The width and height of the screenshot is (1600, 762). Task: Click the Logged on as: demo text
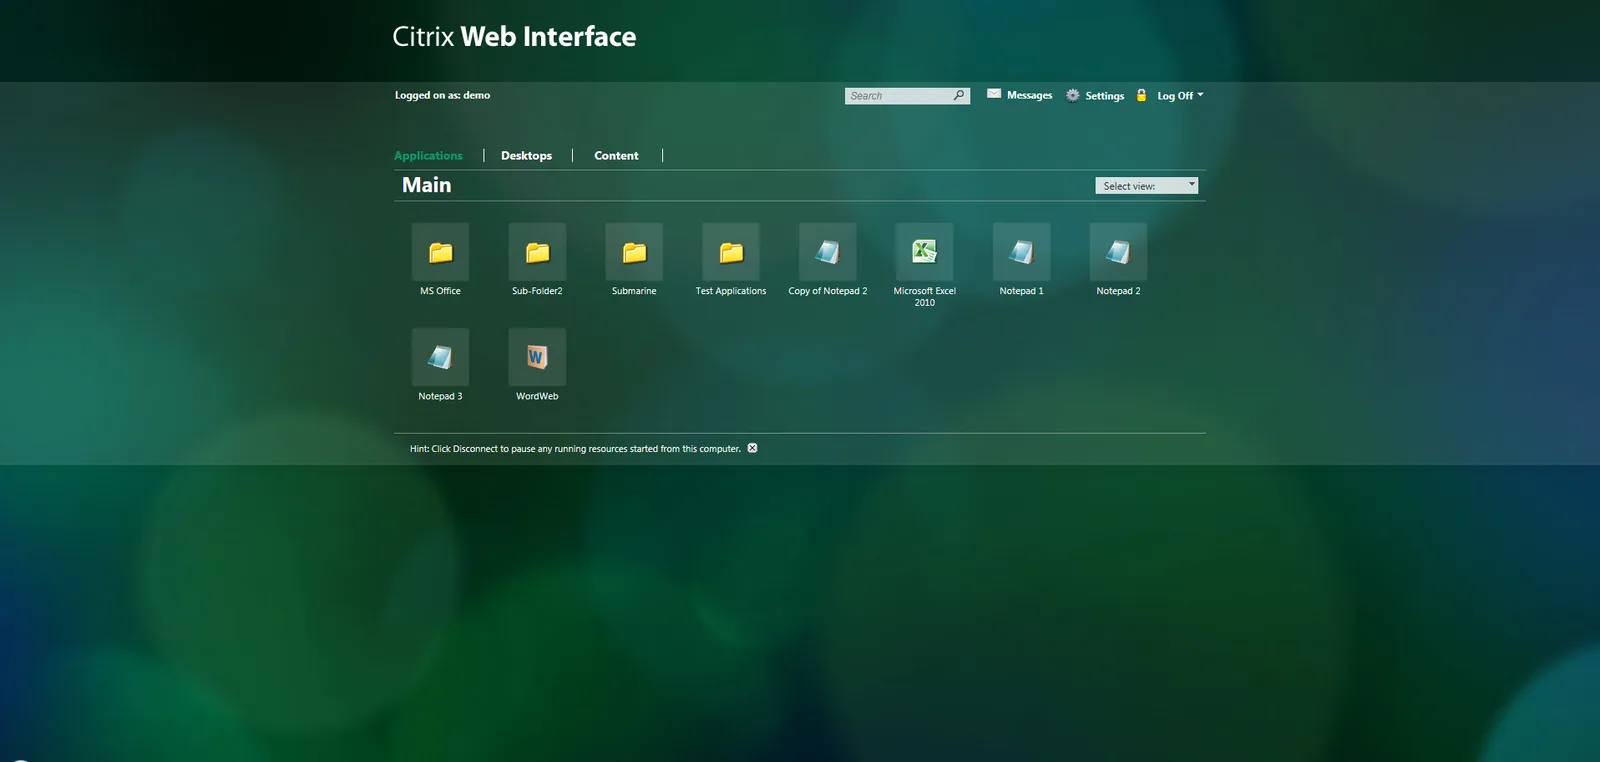tap(442, 96)
